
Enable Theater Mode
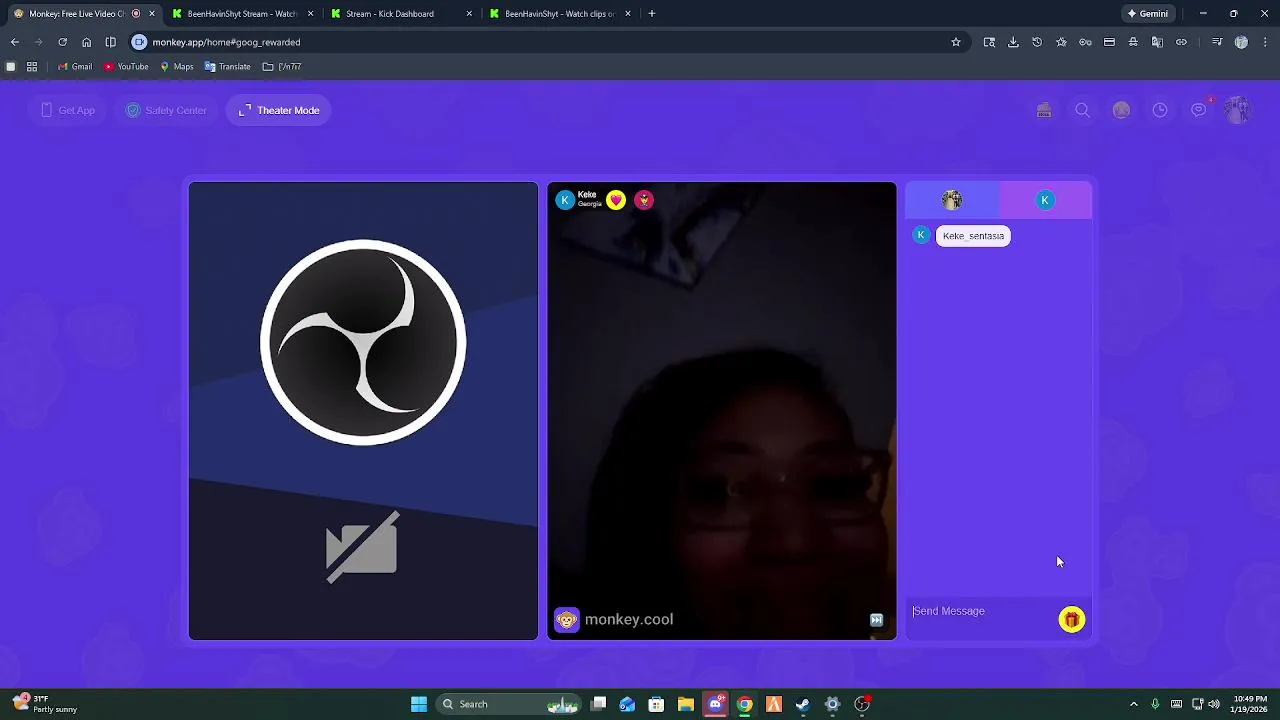click(x=279, y=110)
